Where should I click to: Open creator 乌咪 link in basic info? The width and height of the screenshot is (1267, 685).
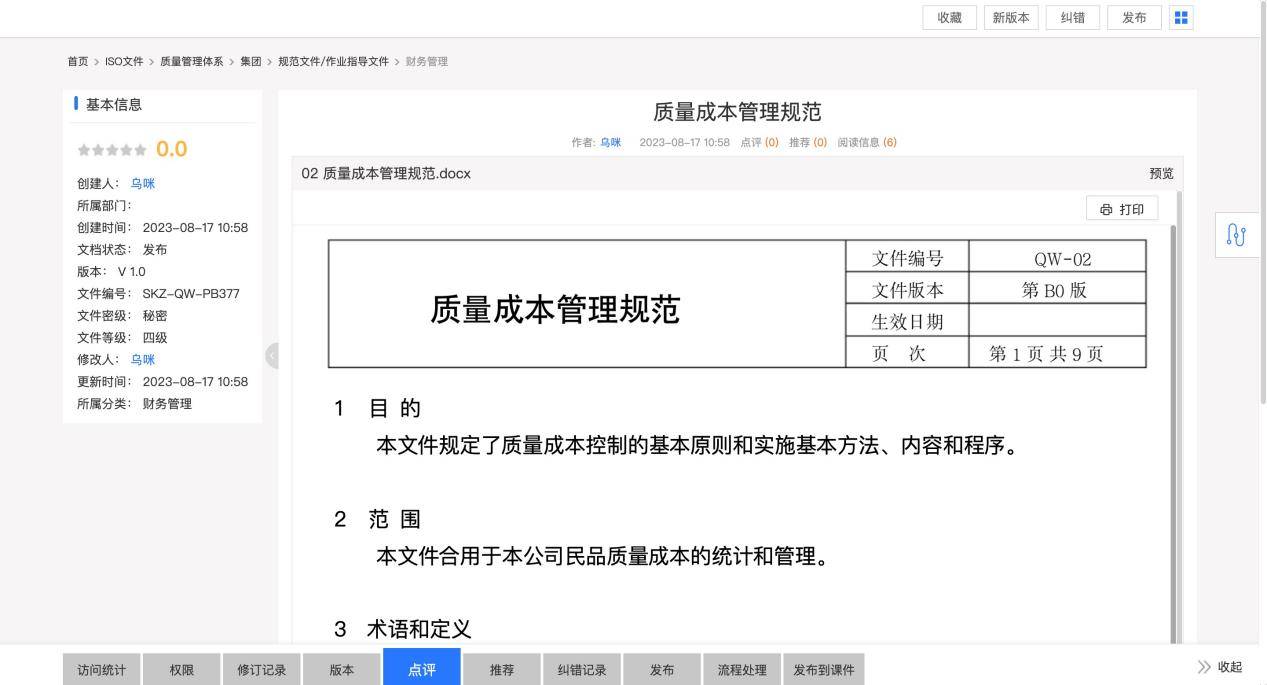pyautogui.click(x=143, y=184)
